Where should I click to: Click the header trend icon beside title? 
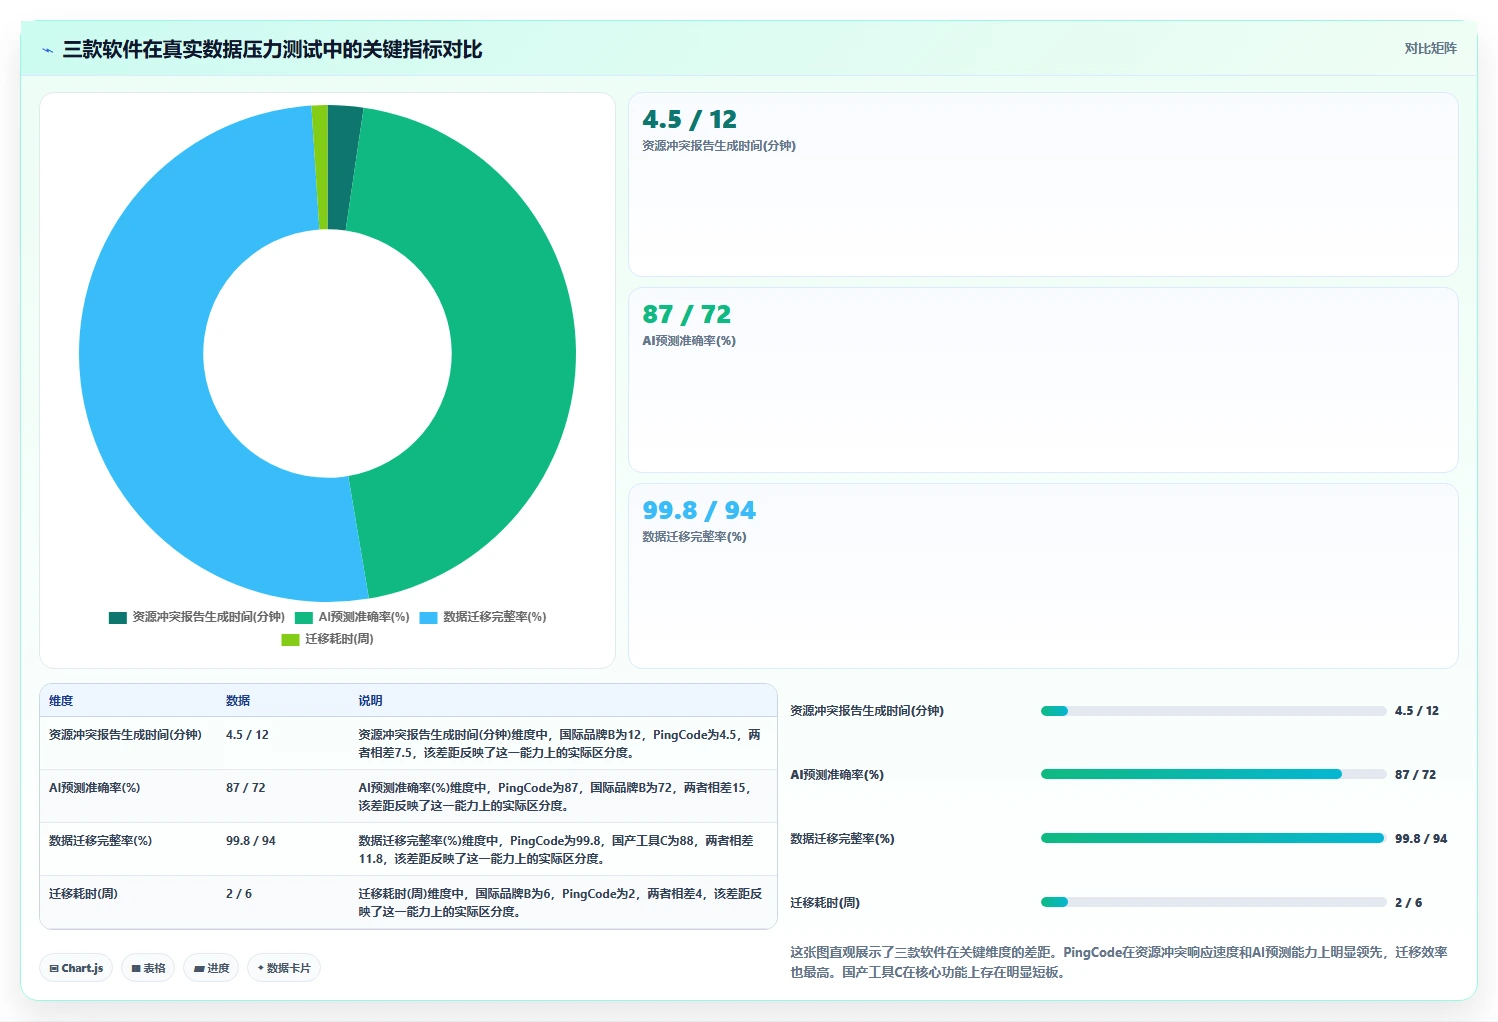point(47,50)
